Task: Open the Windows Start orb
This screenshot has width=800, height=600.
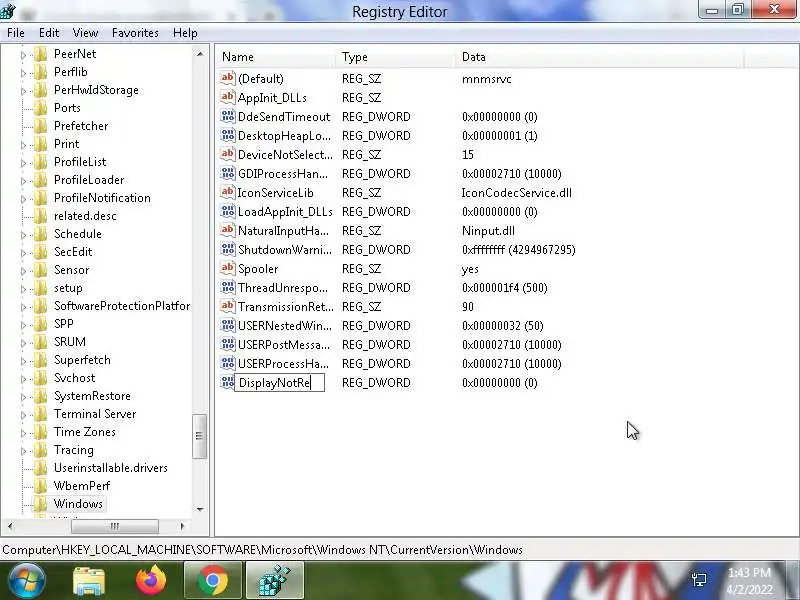Action: (x=27, y=581)
